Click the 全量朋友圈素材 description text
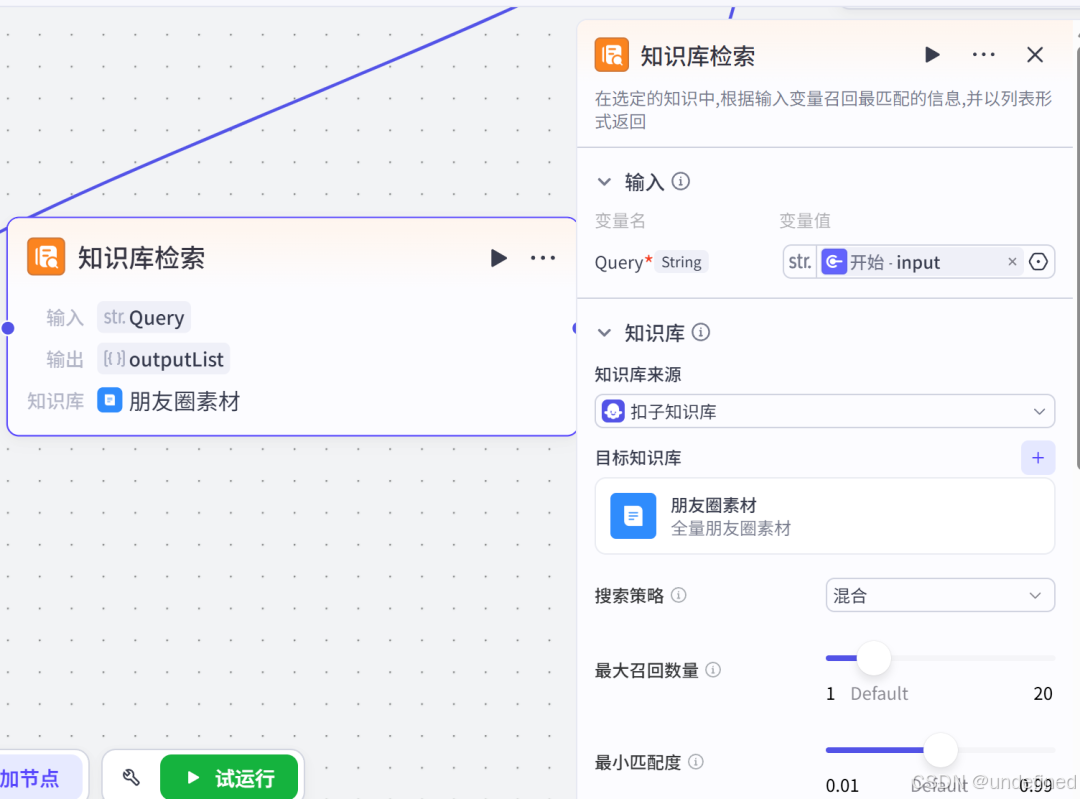This screenshot has width=1080, height=799. [731, 528]
